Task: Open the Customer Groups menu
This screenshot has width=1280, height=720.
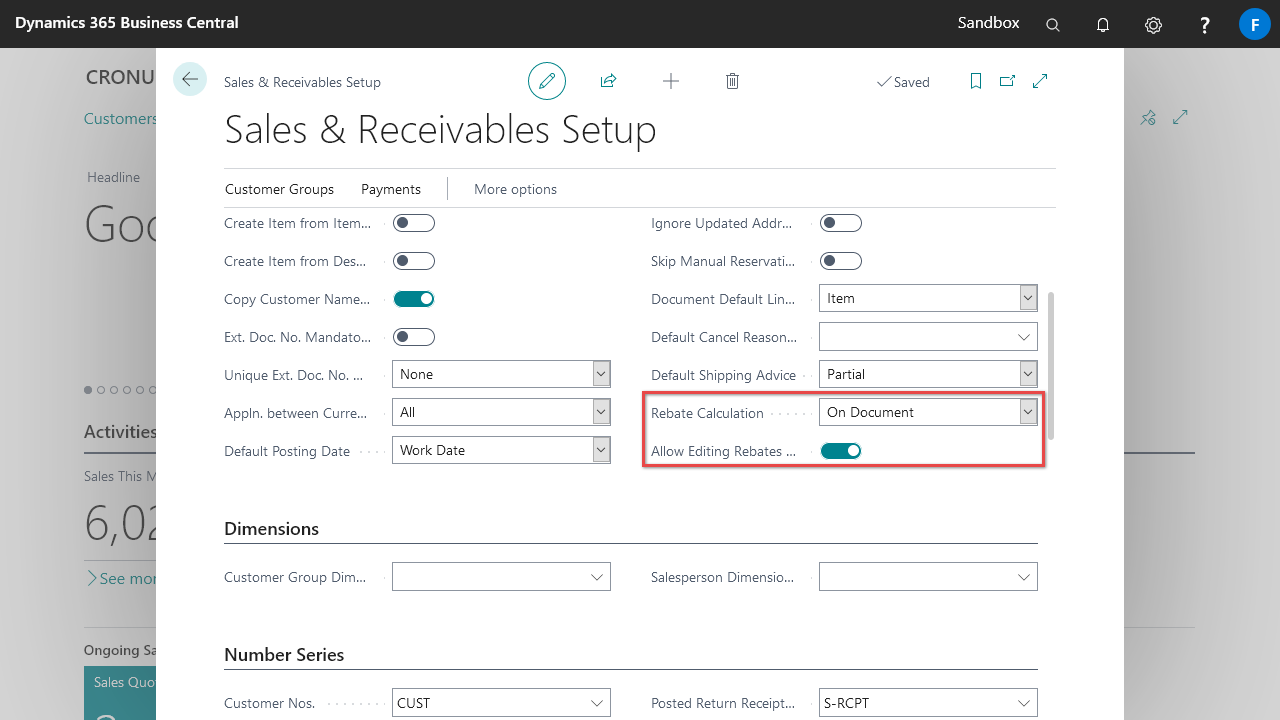Action: [279, 189]
